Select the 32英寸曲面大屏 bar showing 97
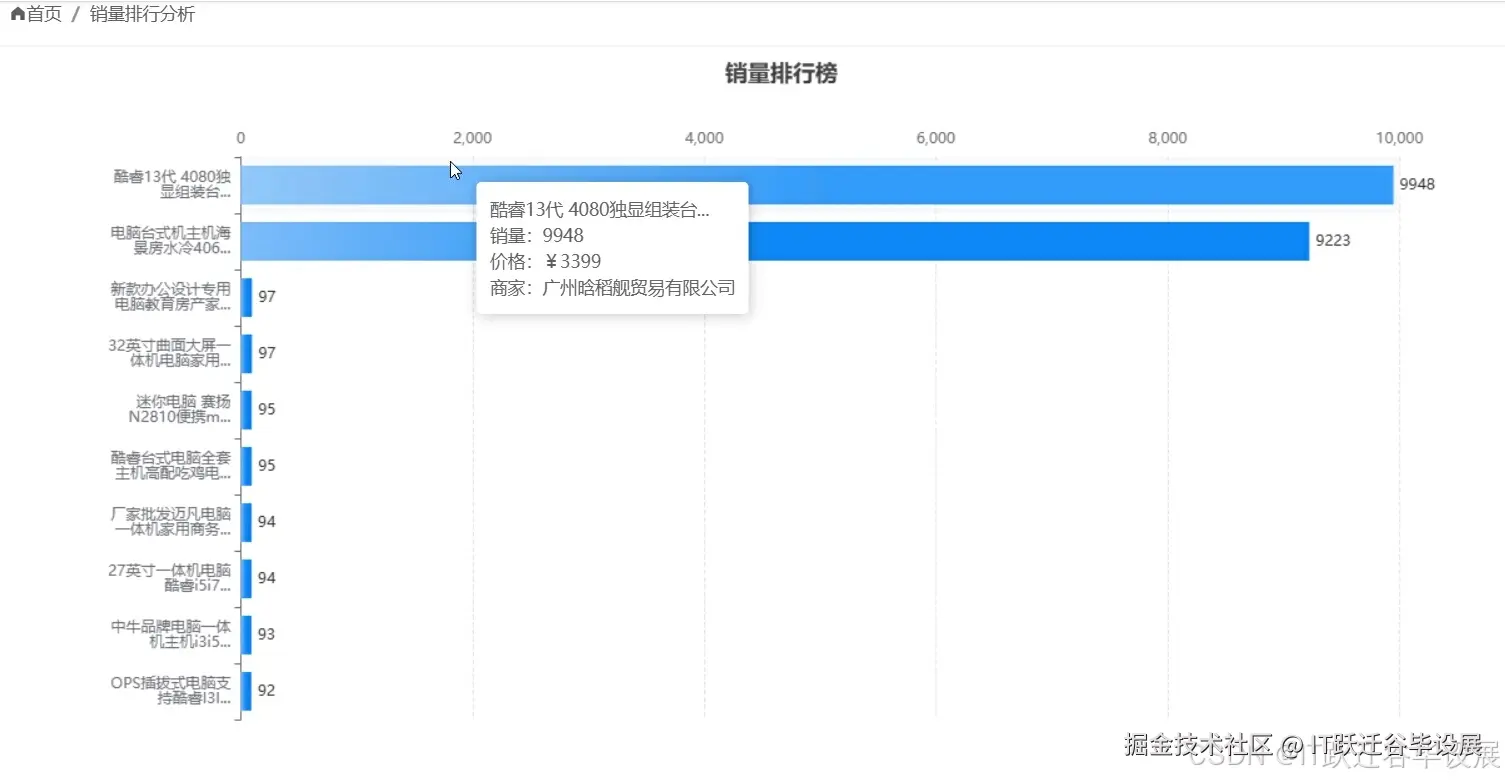Image resolution: width=1505 pixels, height=781 pixels. [247, 353]
